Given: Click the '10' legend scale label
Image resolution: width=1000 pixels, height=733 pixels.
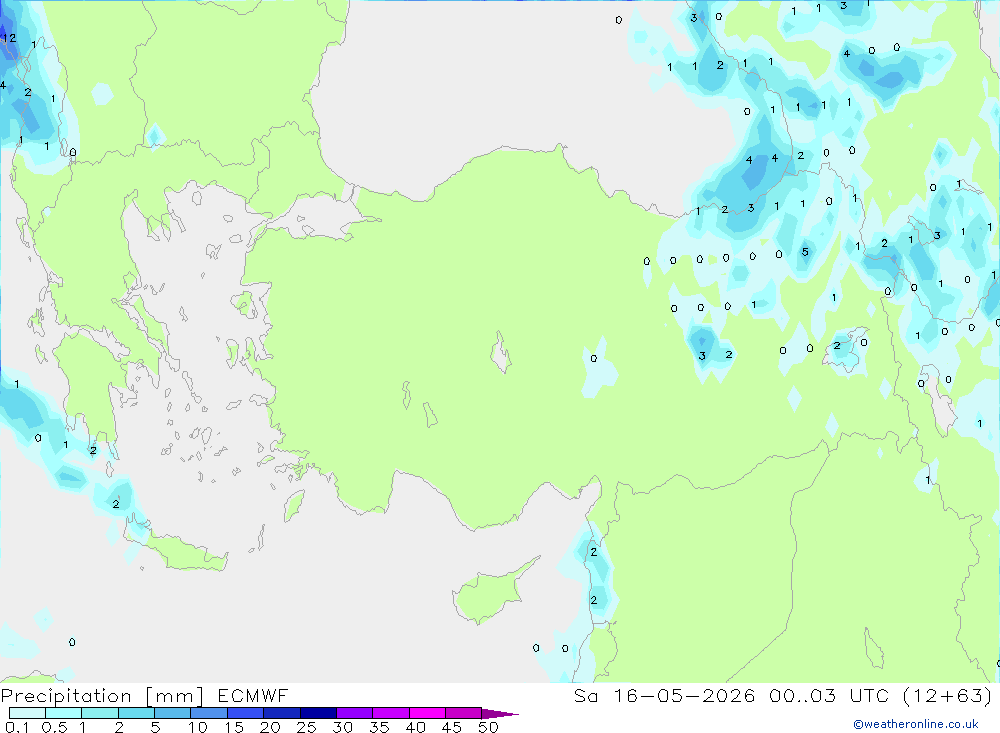Looking at the screenshot, I should point(198,727).
